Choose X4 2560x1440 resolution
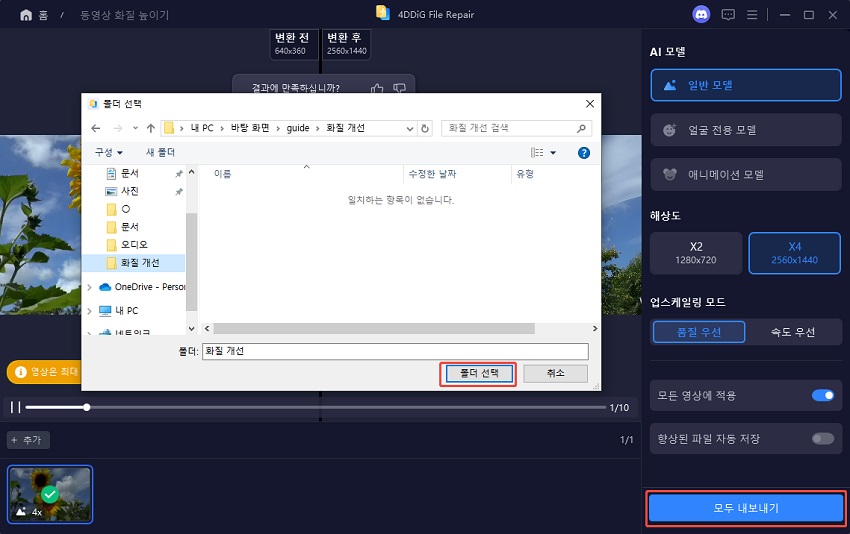850x534 pixels. 795,253
